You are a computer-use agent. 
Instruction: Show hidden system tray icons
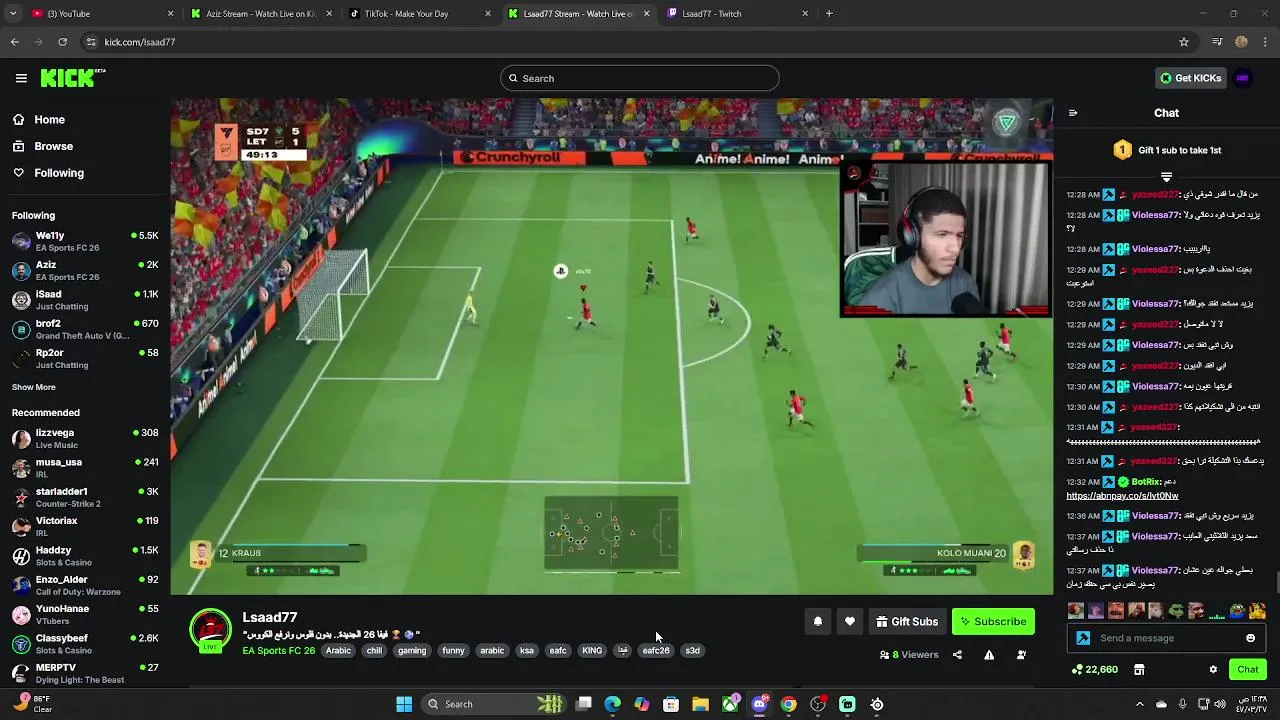pos(1139,704)
